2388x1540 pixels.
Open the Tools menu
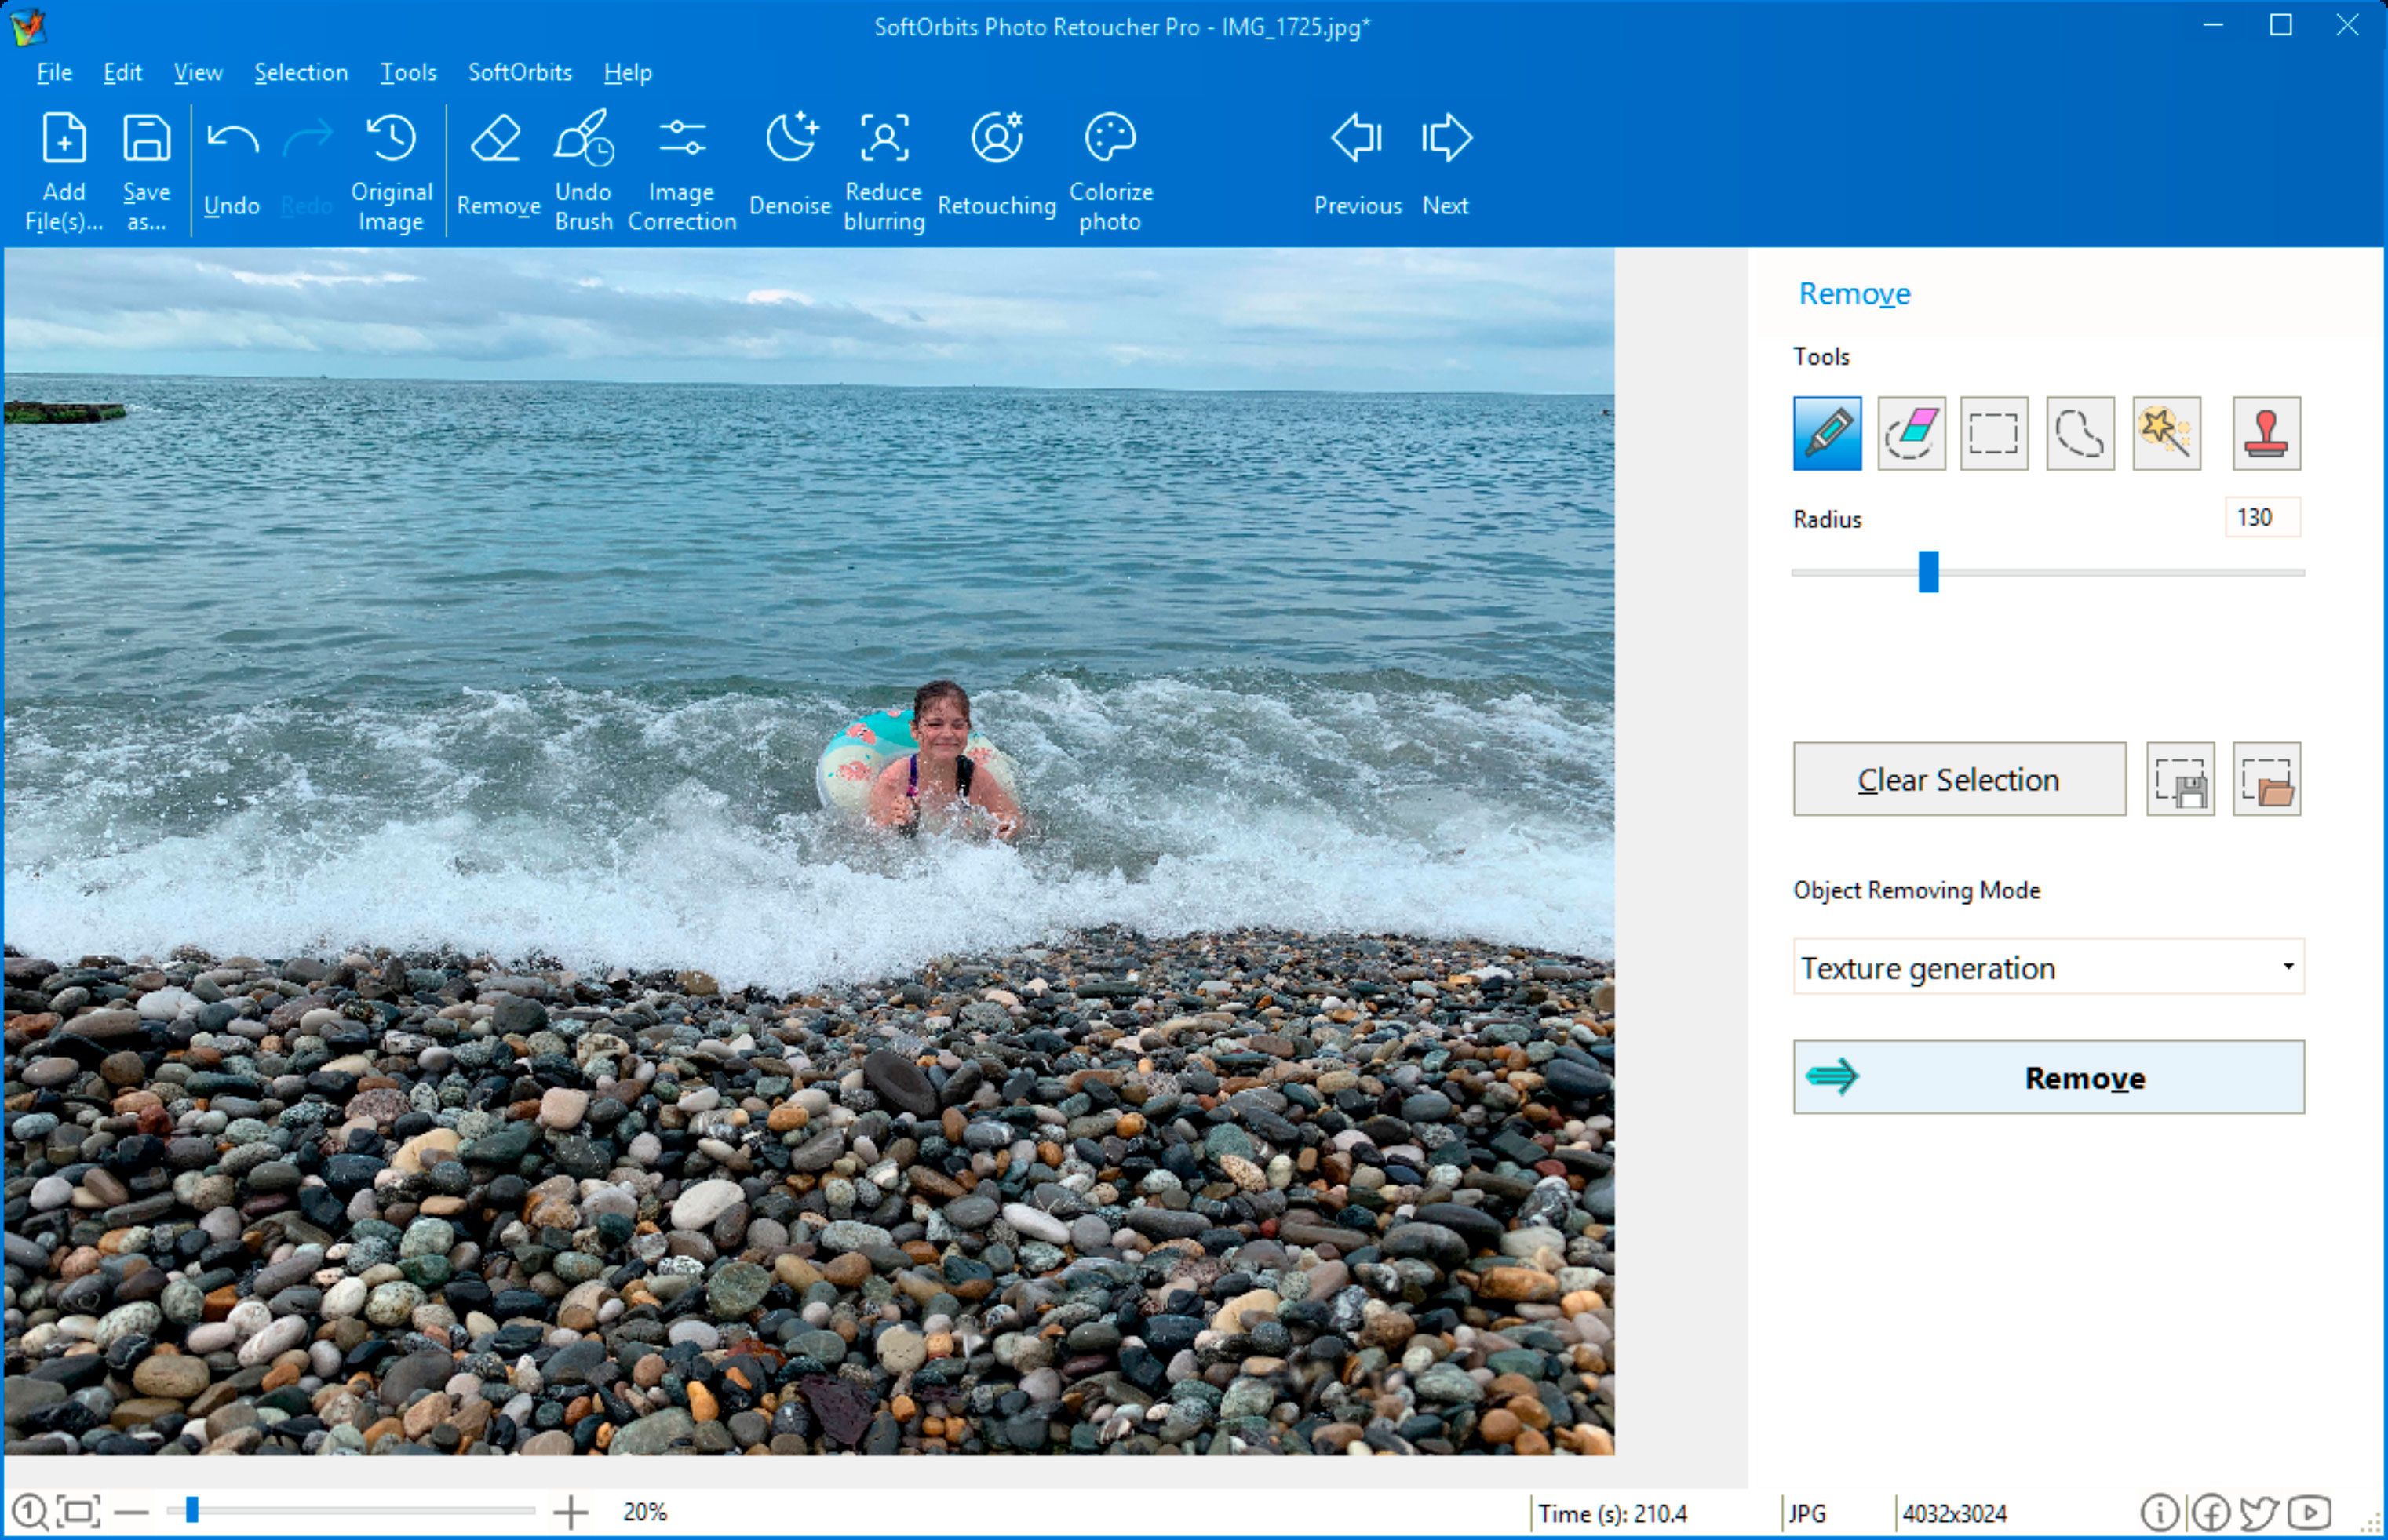406,71
